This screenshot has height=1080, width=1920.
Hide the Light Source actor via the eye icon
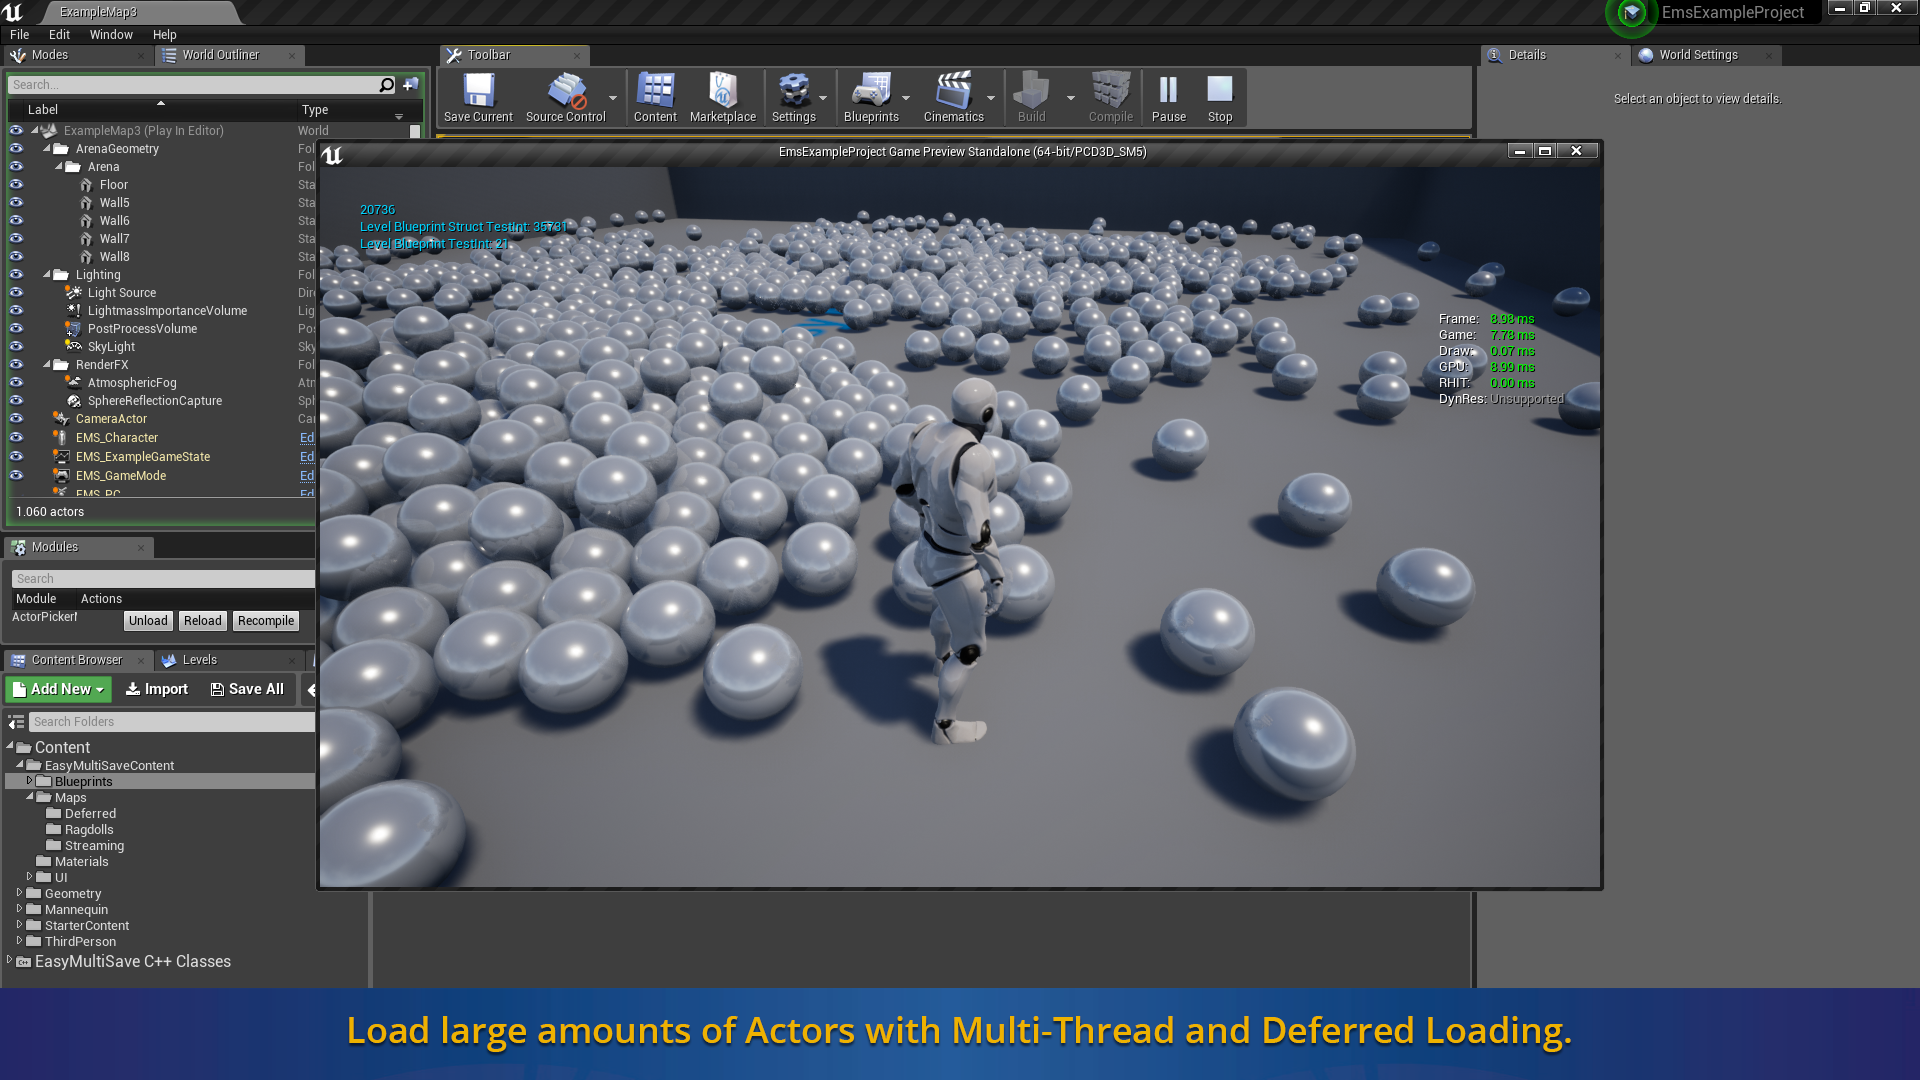tap(16, 293)
